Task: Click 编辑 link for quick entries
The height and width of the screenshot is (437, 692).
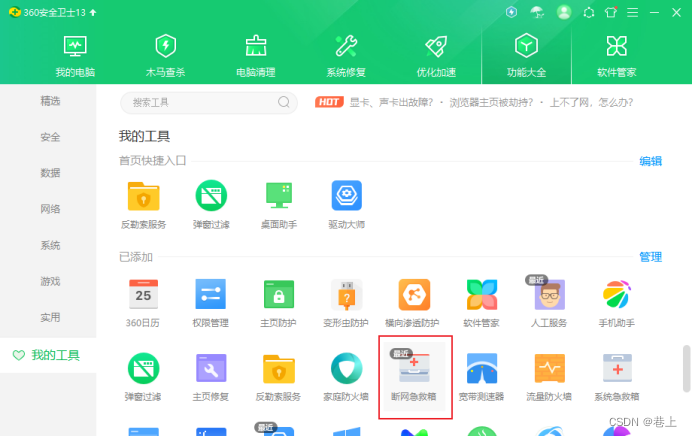Action: [x=651, y=161]
